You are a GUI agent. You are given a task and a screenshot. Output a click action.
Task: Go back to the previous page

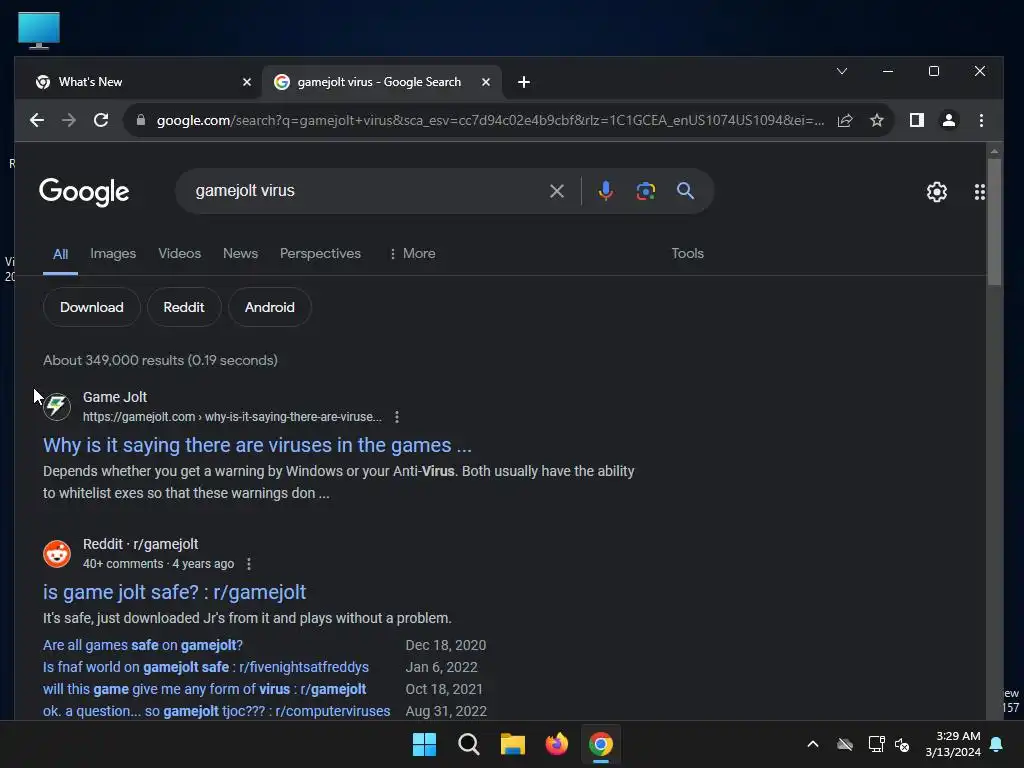pyautogui.click(x=37, y=120)
